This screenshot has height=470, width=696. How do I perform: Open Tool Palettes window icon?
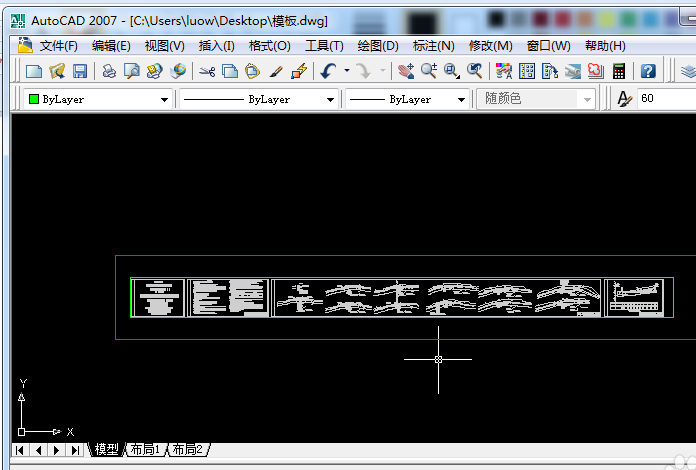coord(550,71)
